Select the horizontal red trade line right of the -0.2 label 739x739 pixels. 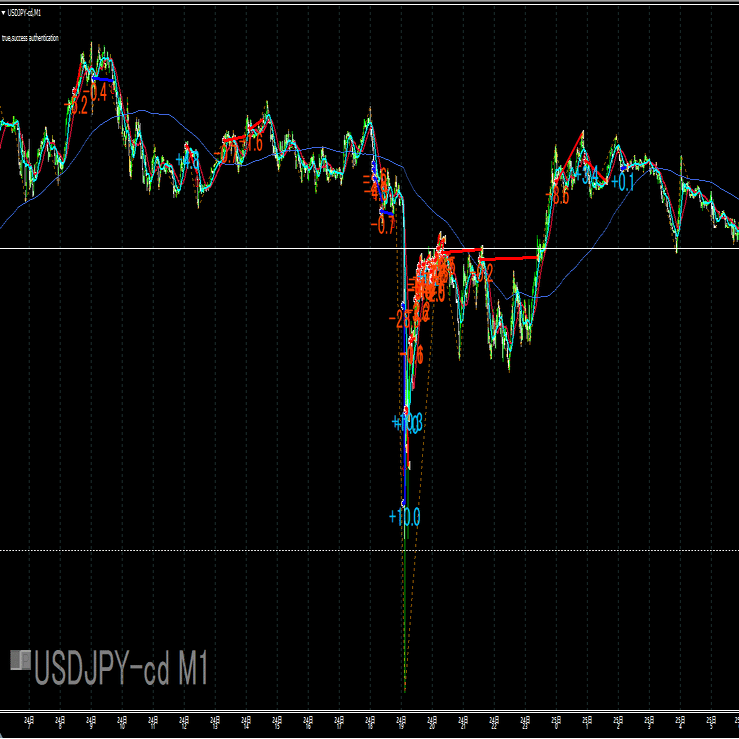[509, 258]
